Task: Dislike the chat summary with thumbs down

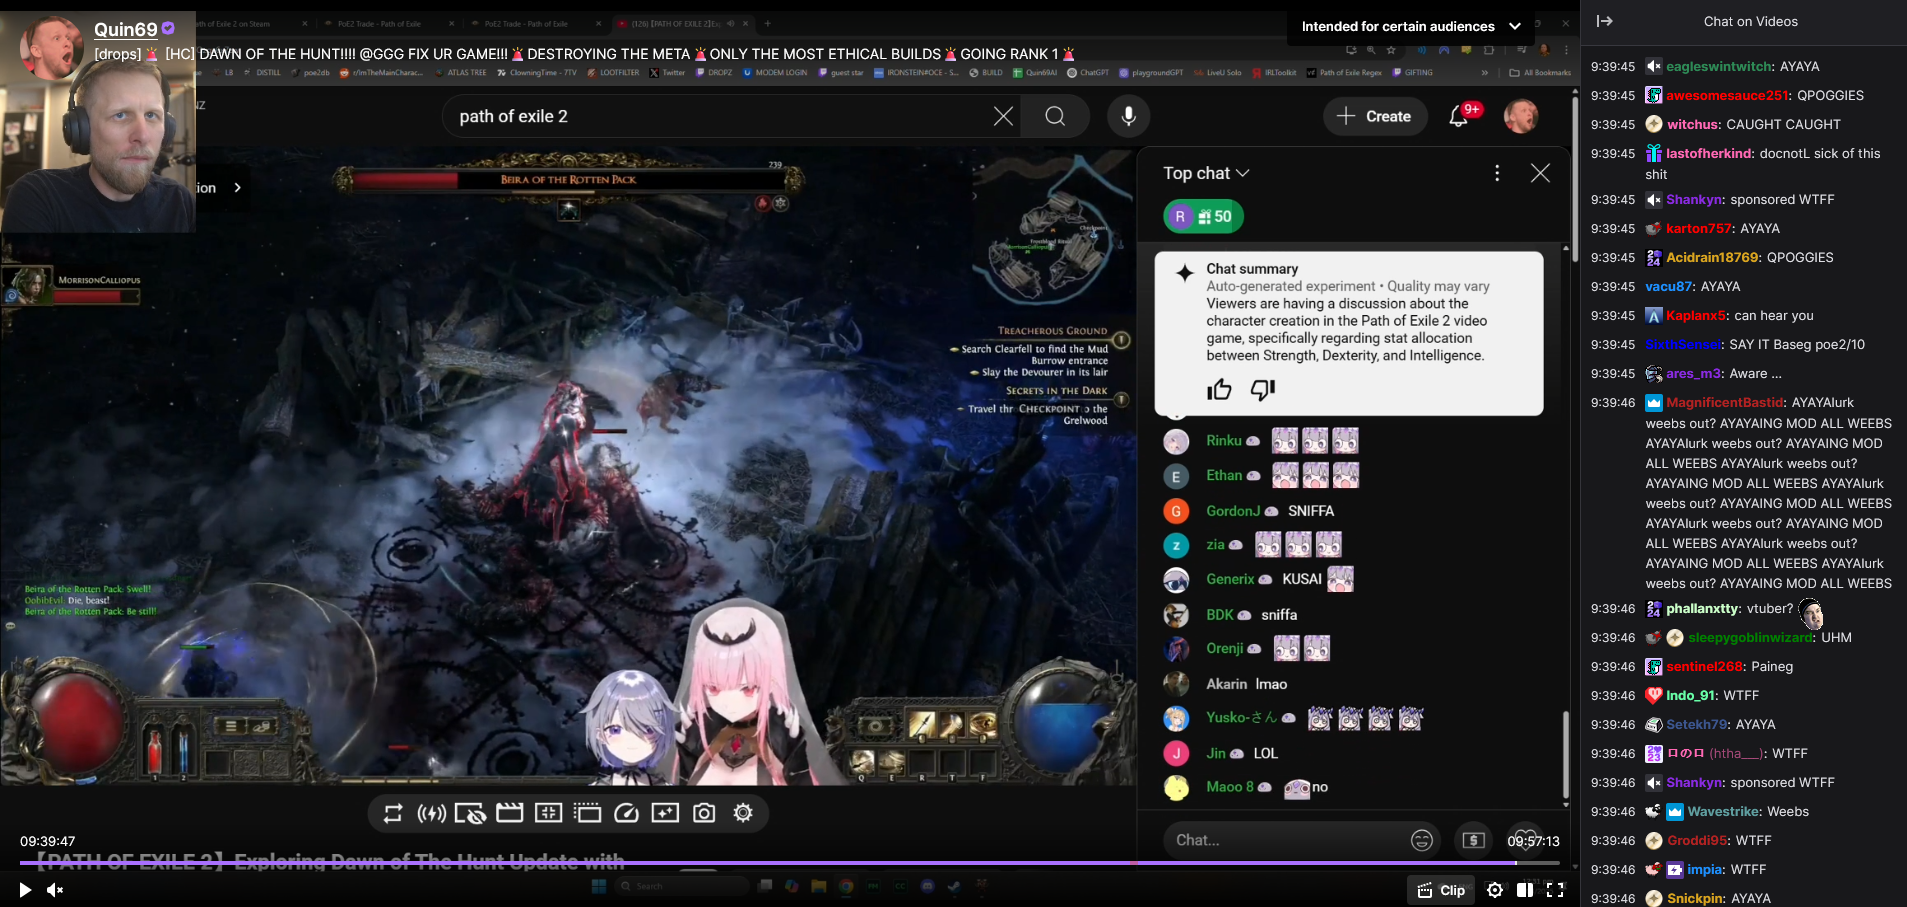Action: tap(1263, 390)
